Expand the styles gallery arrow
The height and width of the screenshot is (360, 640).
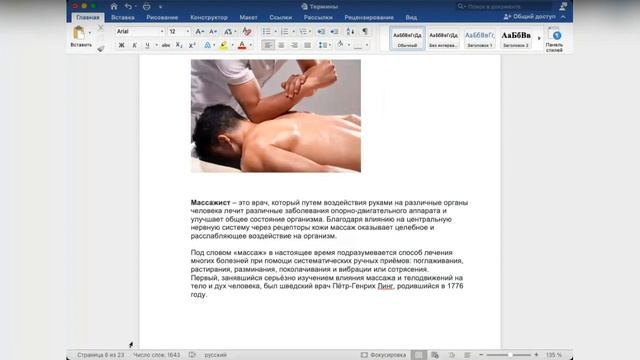point(539,38)
